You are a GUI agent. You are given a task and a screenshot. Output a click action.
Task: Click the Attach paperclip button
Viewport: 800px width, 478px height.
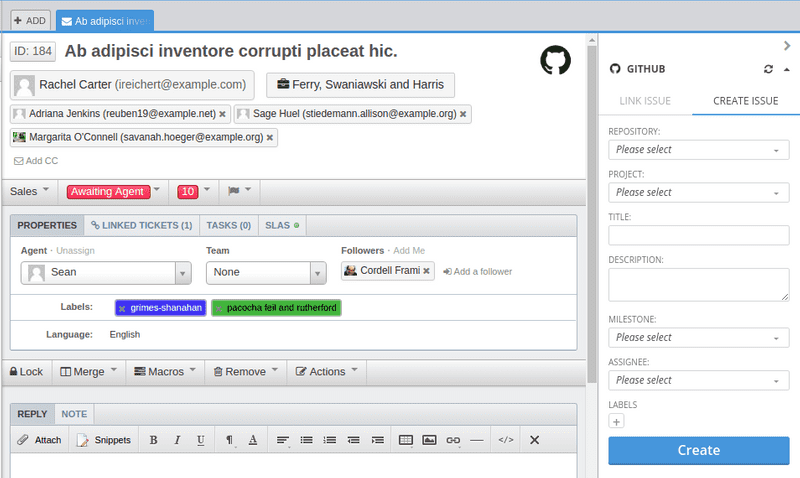pos(39,440)
